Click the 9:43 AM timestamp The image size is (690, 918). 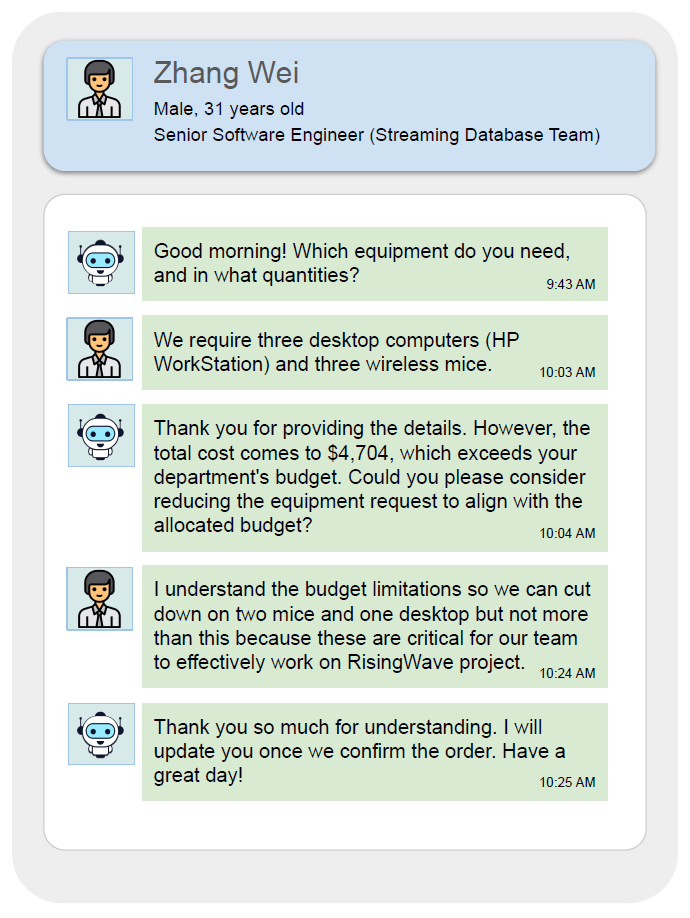click(x=570, y=285)
